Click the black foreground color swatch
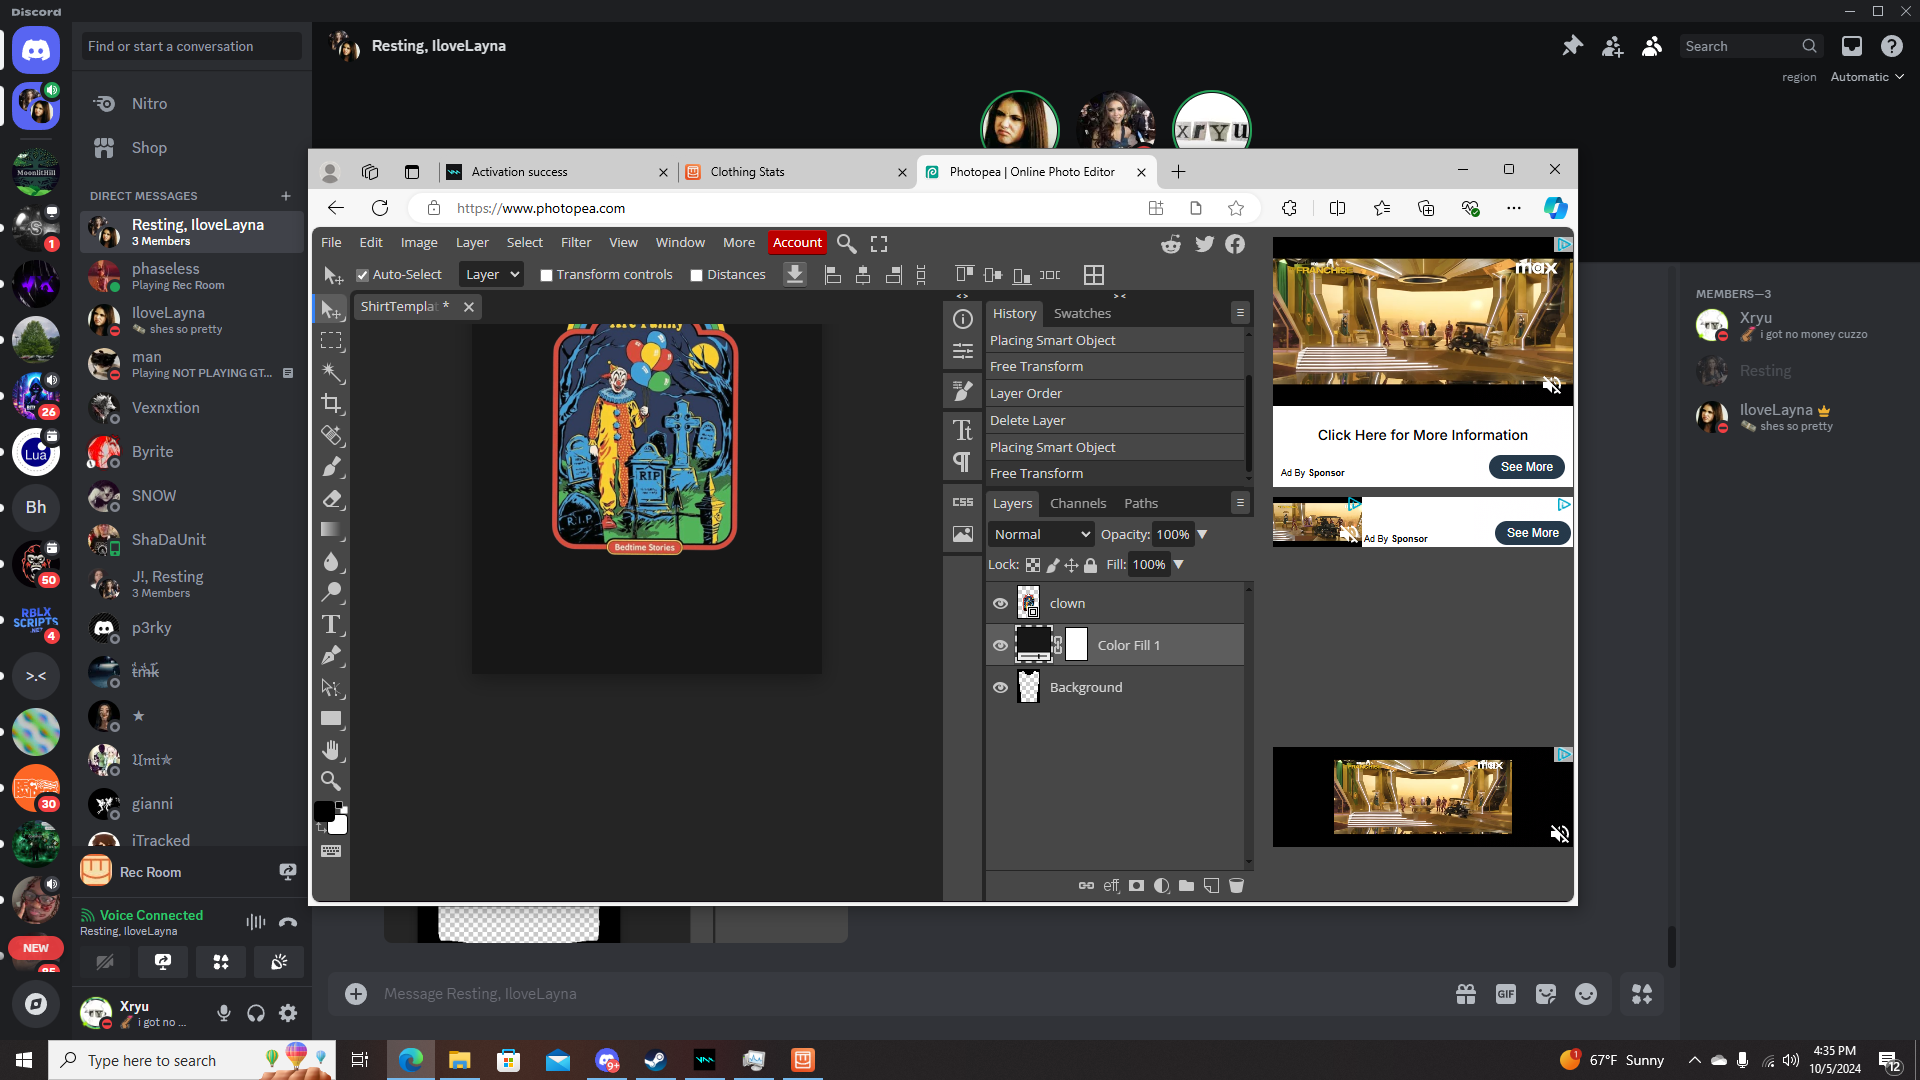1920x1080 pixels. [x=325, y=811]
